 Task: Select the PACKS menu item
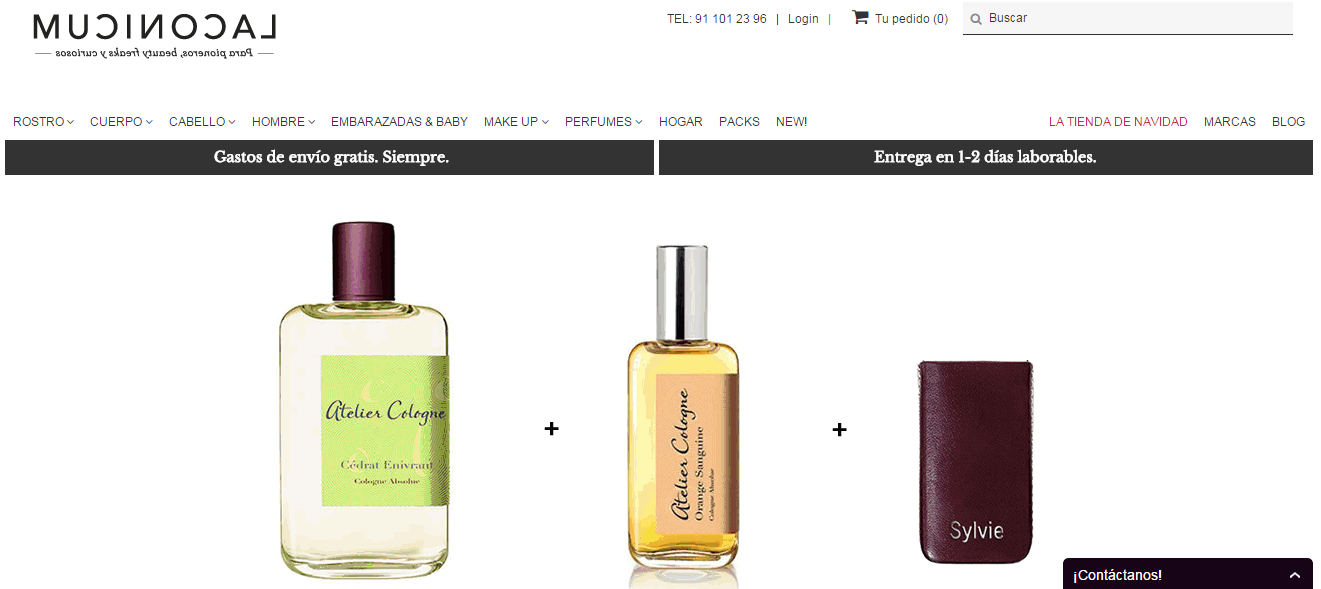click(739, 122)
